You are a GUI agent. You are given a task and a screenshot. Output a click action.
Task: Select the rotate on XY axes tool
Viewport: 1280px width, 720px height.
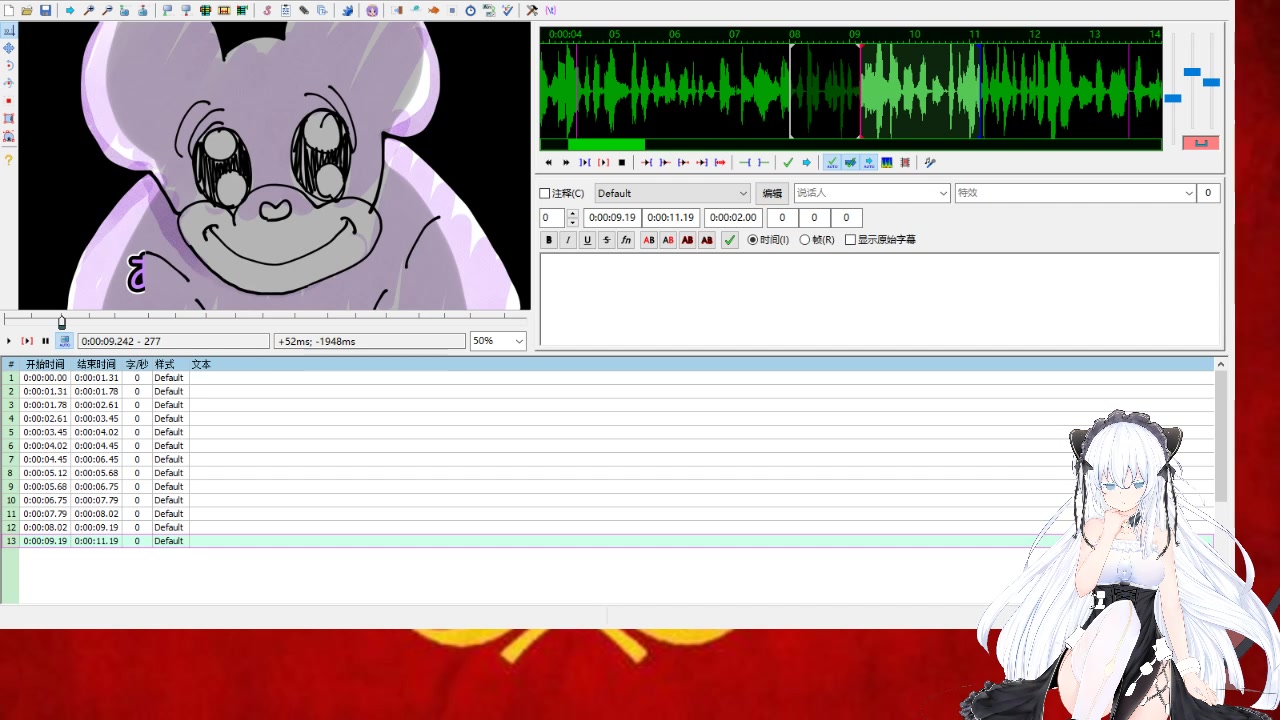[x=9, y=83]
